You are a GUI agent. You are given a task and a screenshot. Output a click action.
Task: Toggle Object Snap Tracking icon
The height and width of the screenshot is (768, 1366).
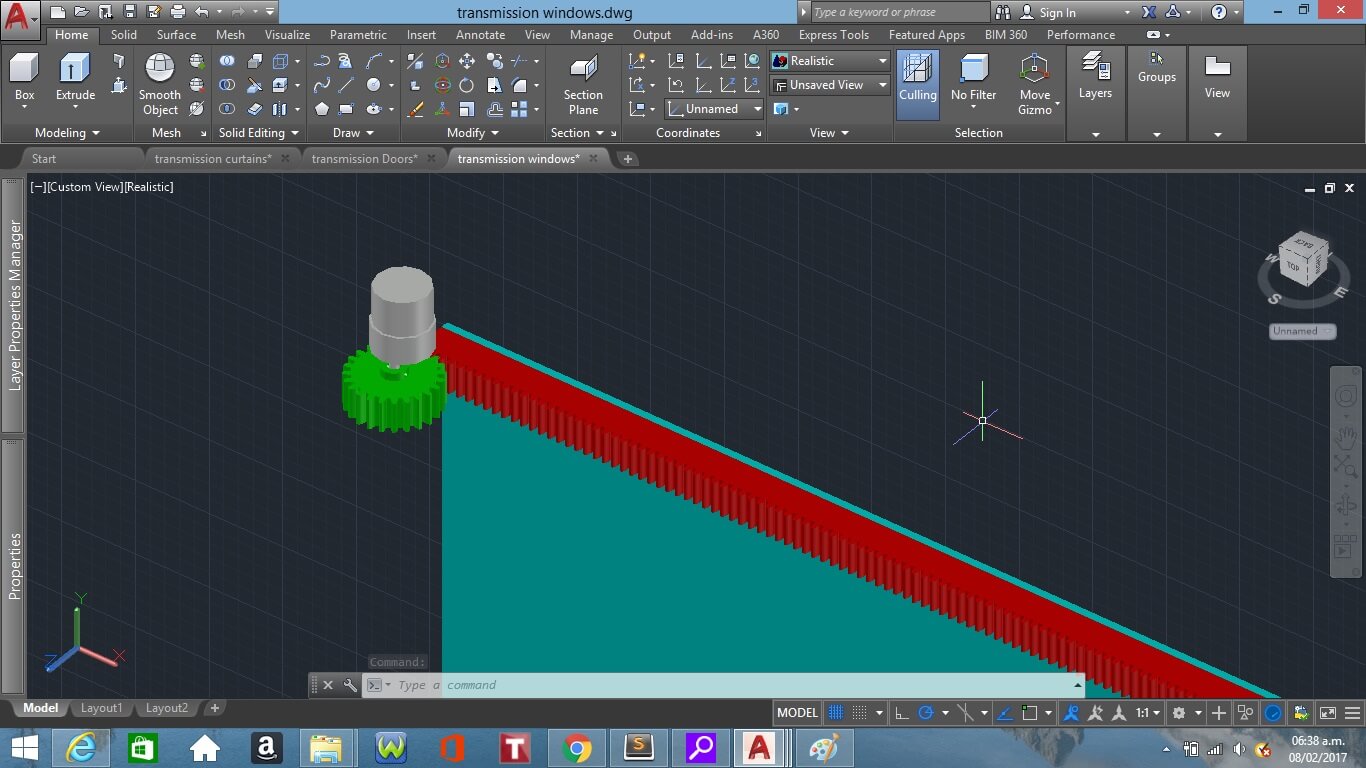pos(1005,713)
